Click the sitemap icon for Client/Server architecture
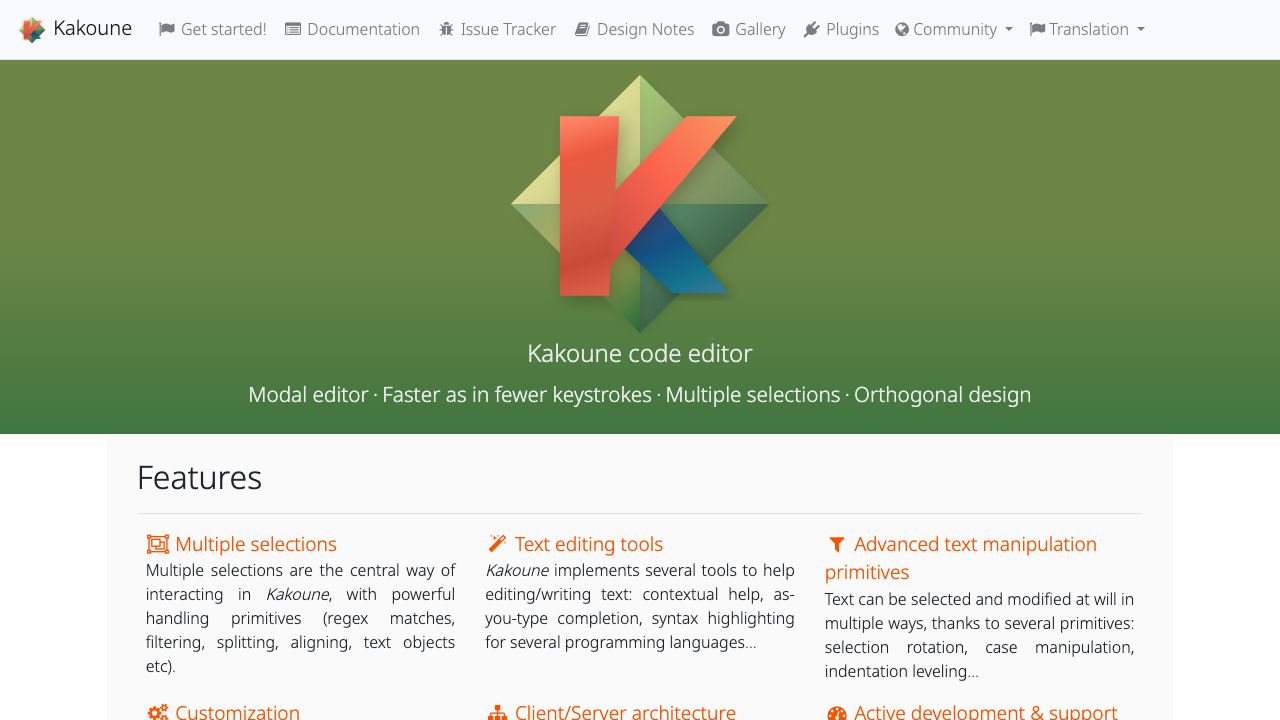This screenshot has height=720, width=1280. (x=497, y=713)
